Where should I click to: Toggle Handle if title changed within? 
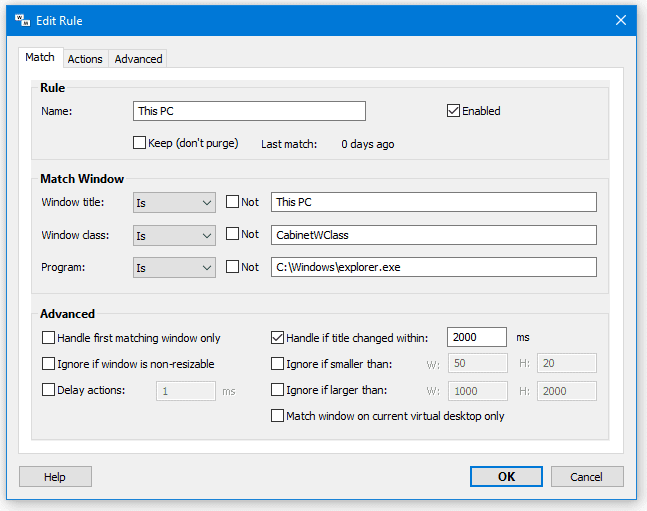coord(278,338)
